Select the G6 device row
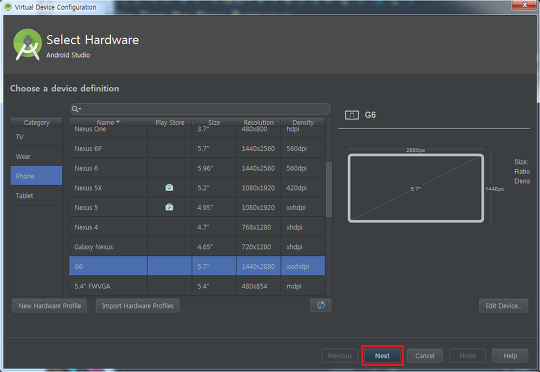Screen dimensions: 540x372 point(197,266)
